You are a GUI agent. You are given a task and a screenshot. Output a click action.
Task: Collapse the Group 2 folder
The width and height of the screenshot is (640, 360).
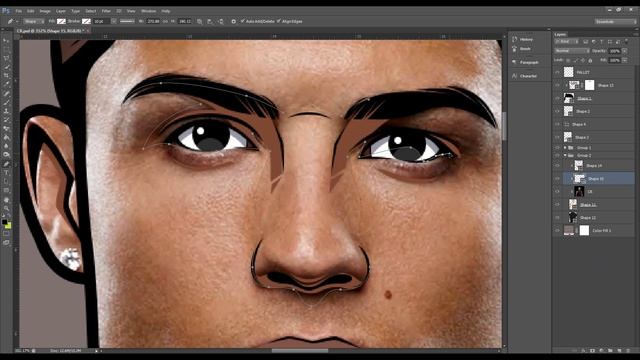pyautogui.click(x=565, y=156)
